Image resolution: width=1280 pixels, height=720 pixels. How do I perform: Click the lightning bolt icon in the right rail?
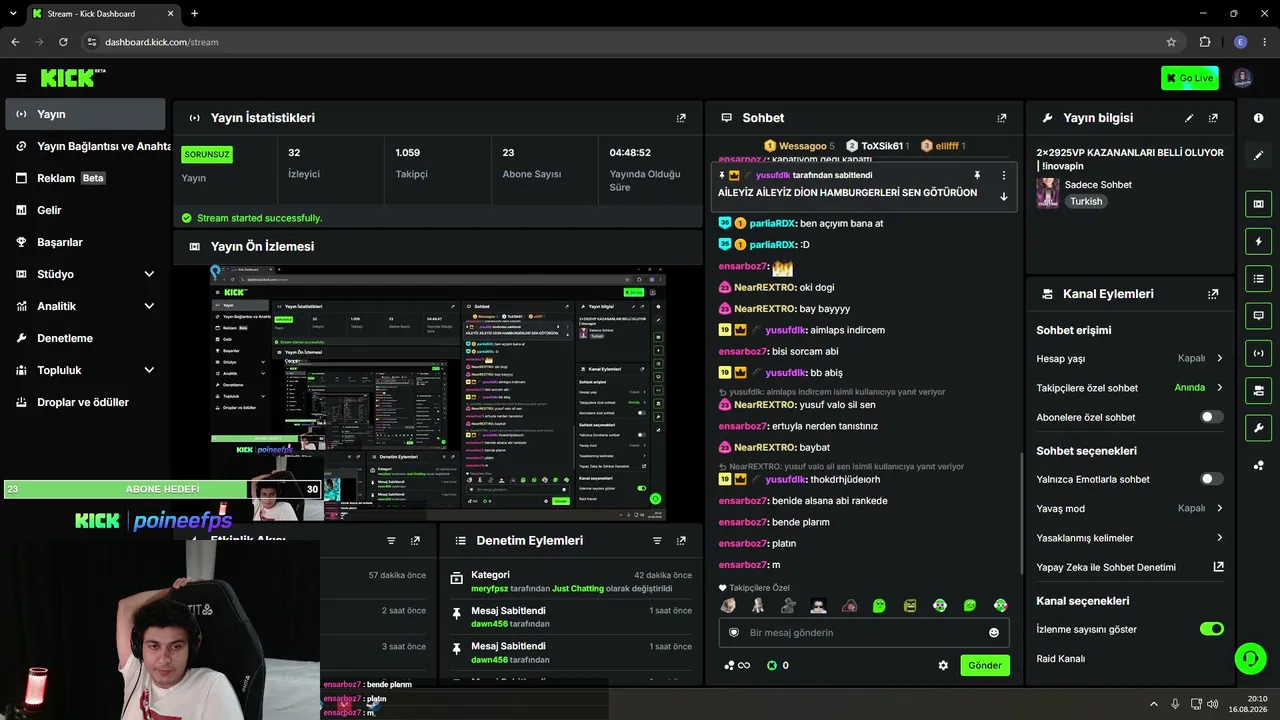pos(1258,241)
